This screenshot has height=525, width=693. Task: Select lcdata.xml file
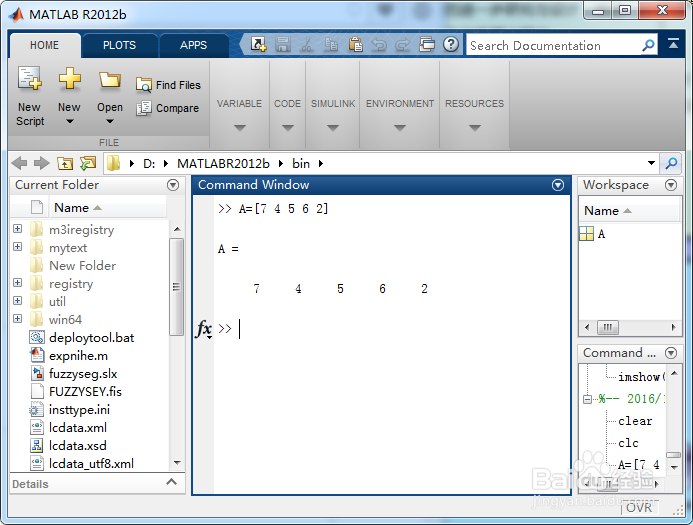pyautogui.click(x=78, y=428)
